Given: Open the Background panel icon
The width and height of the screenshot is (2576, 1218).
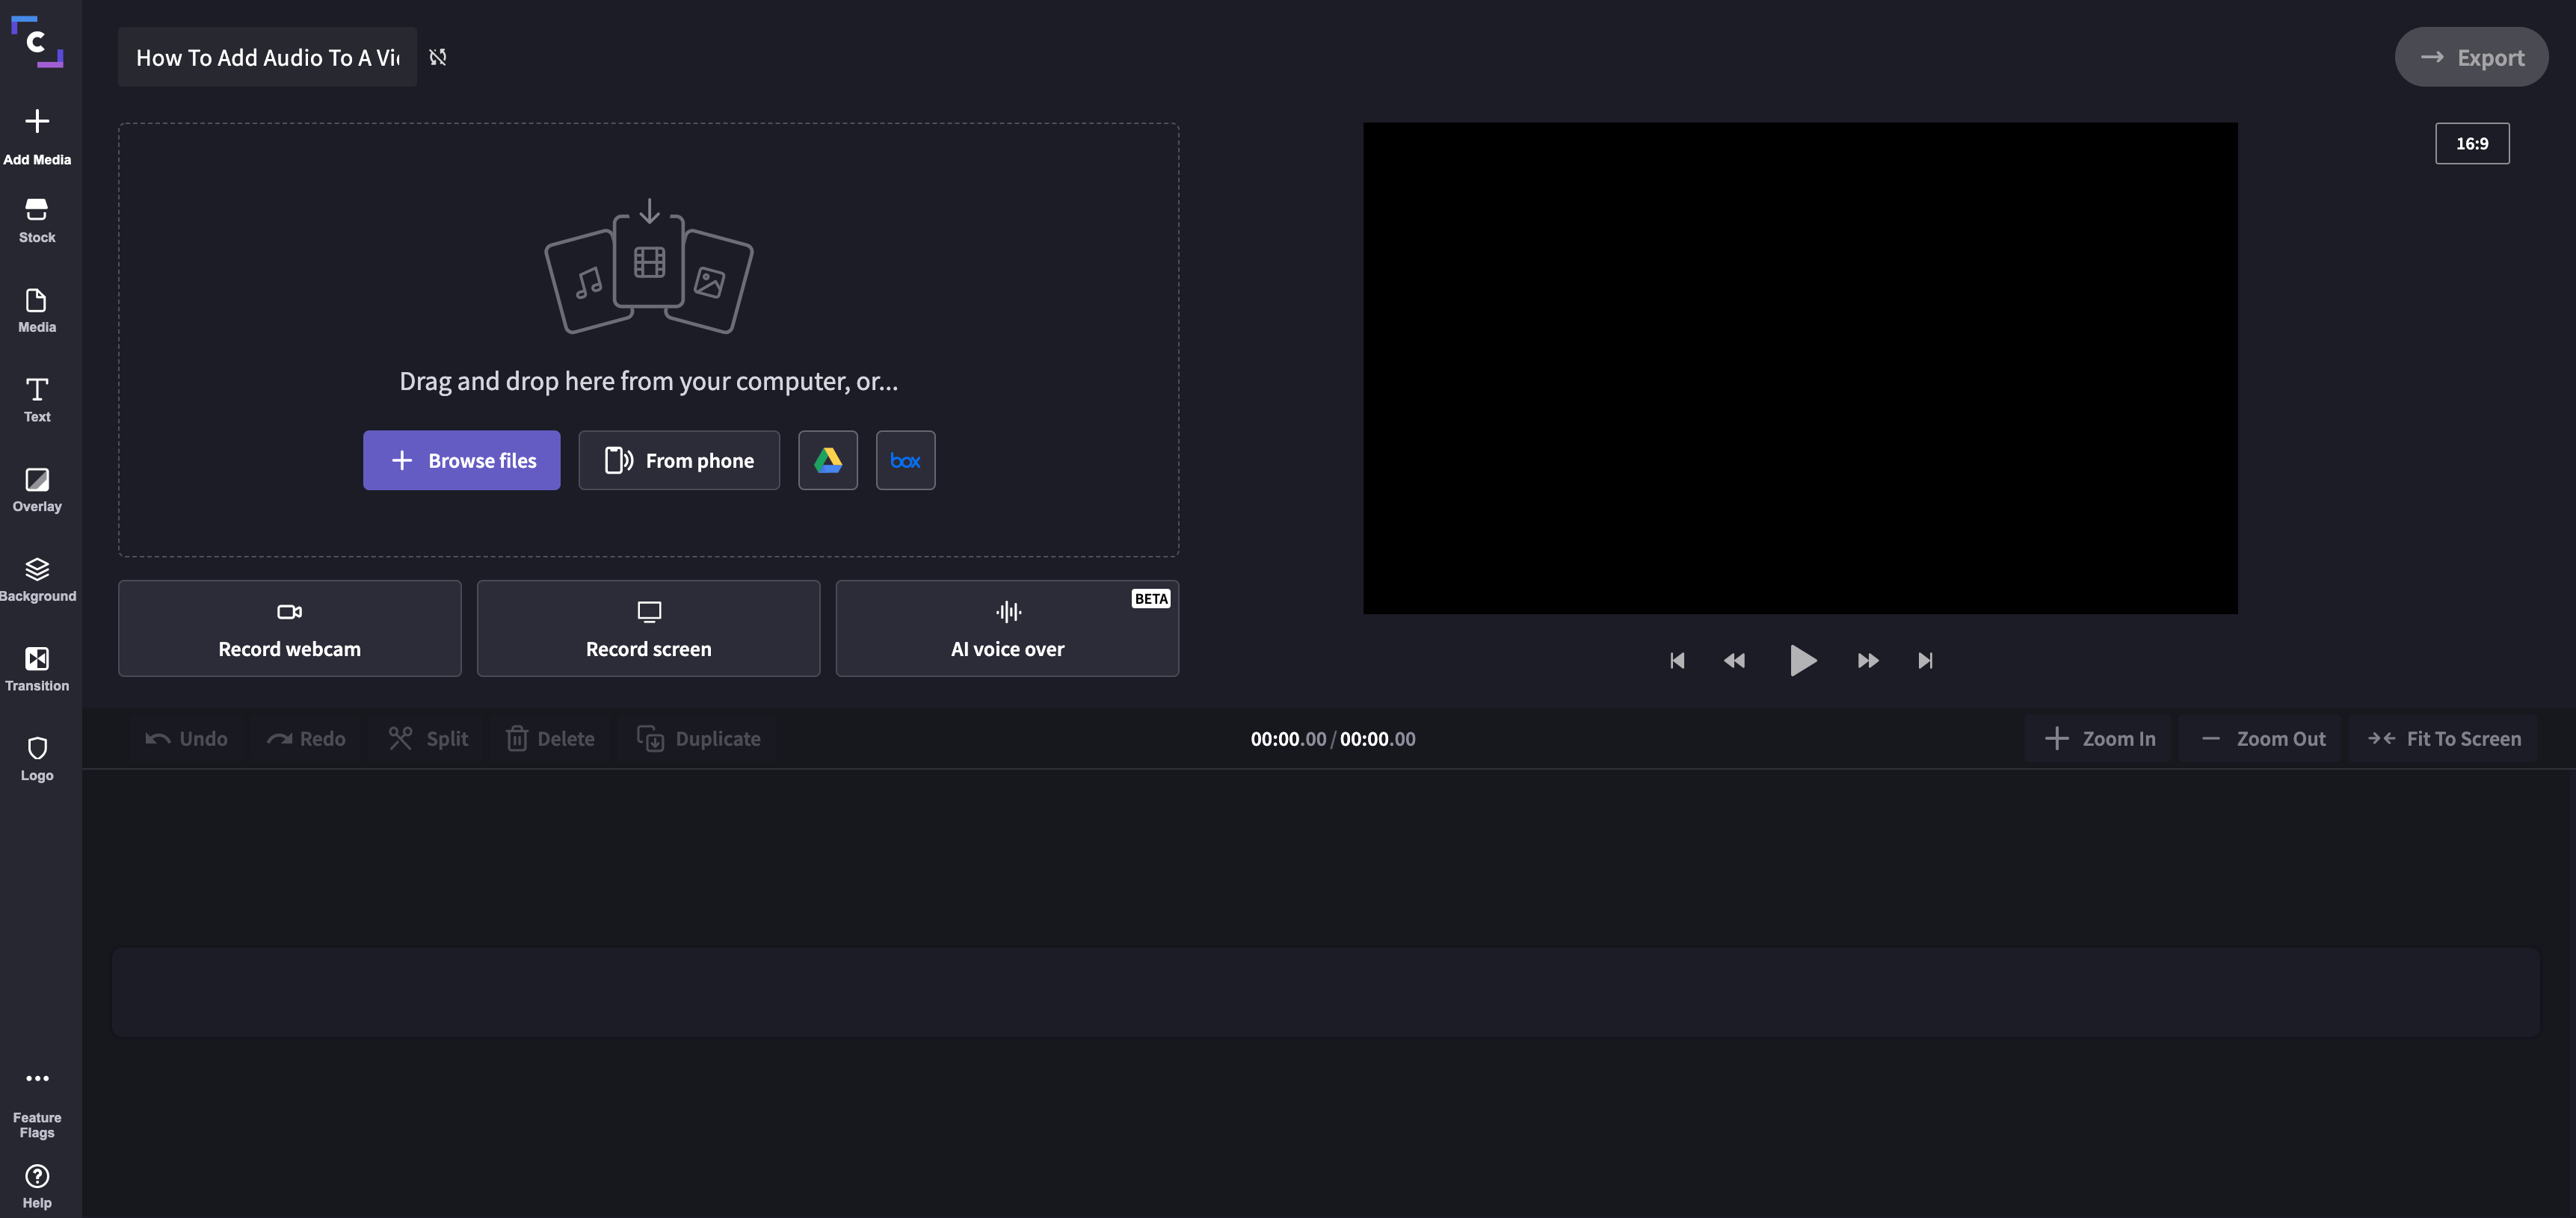Looking at the screenshot, I should click(x=37, y=579).
